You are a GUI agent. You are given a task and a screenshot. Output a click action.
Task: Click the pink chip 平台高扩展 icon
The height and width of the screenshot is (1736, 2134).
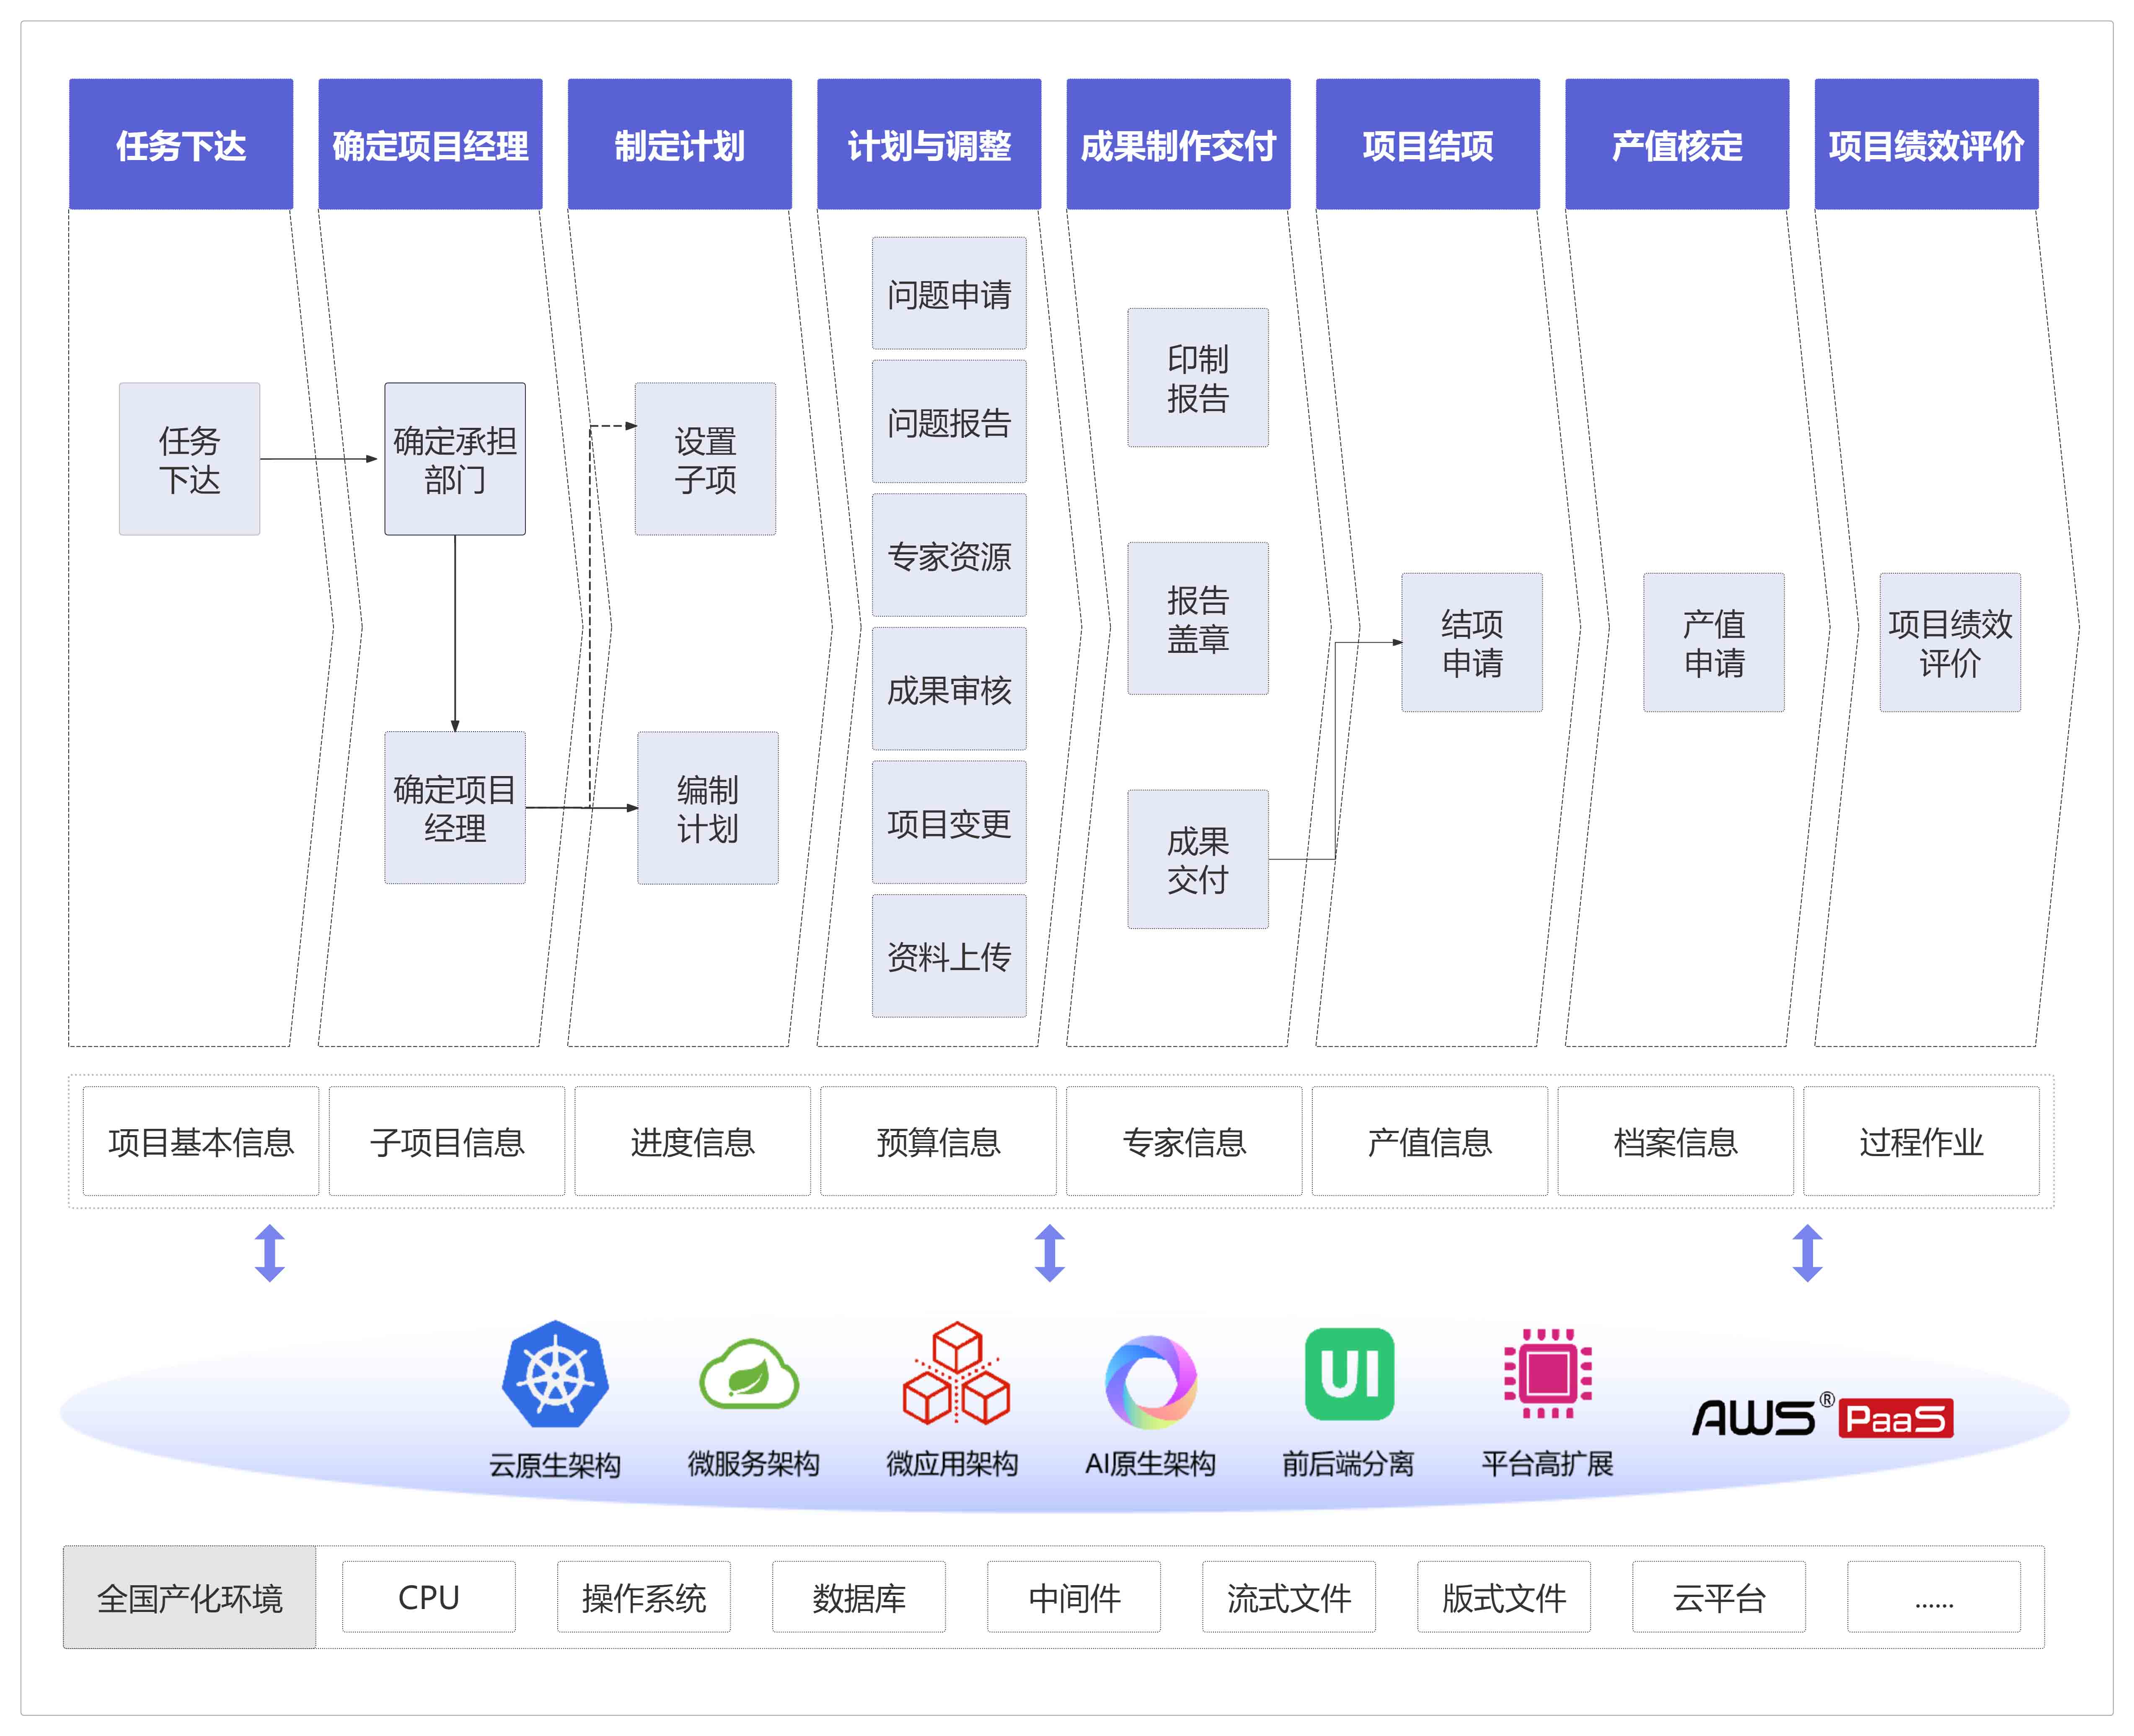1547,1373
